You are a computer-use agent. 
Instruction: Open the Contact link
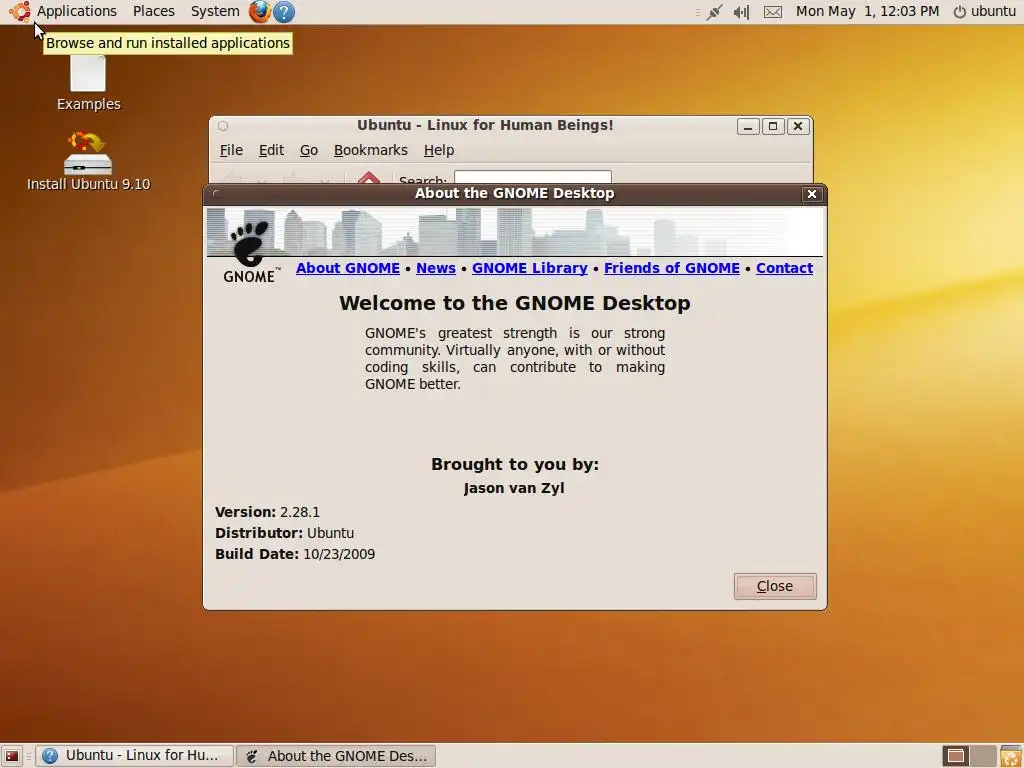[x=784, y=268]
